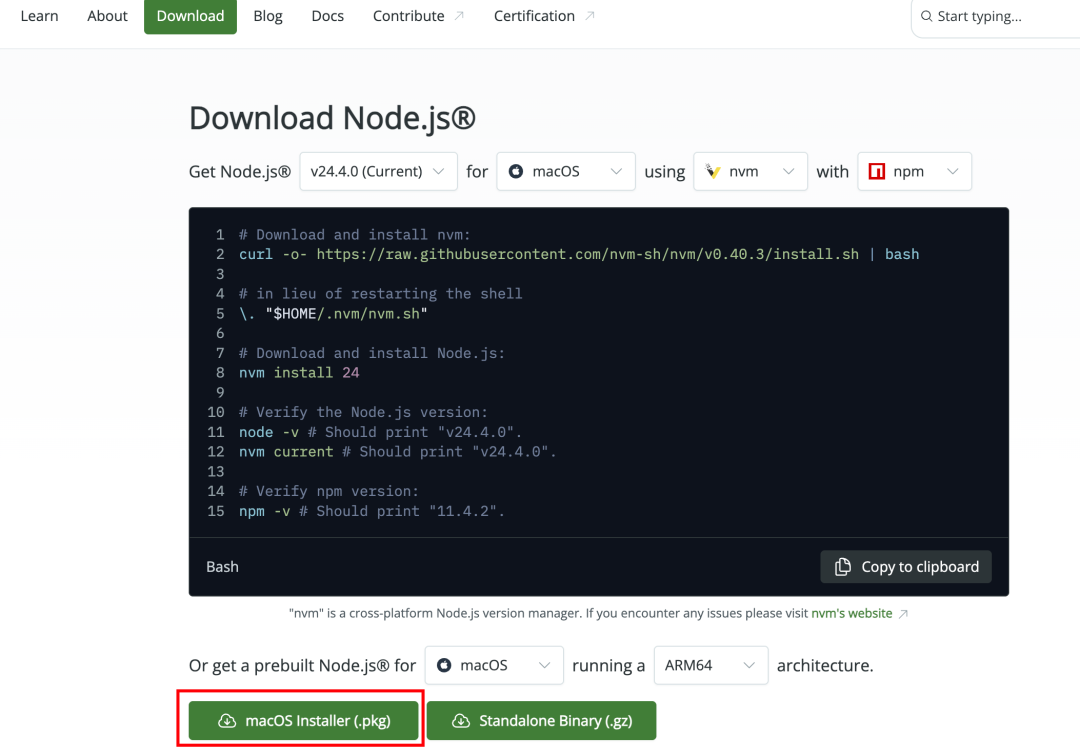Click the cloud icon on Standalone Binary button
Image resolution: width=1080 pixels, height=756 pixels.
point(460,721)
